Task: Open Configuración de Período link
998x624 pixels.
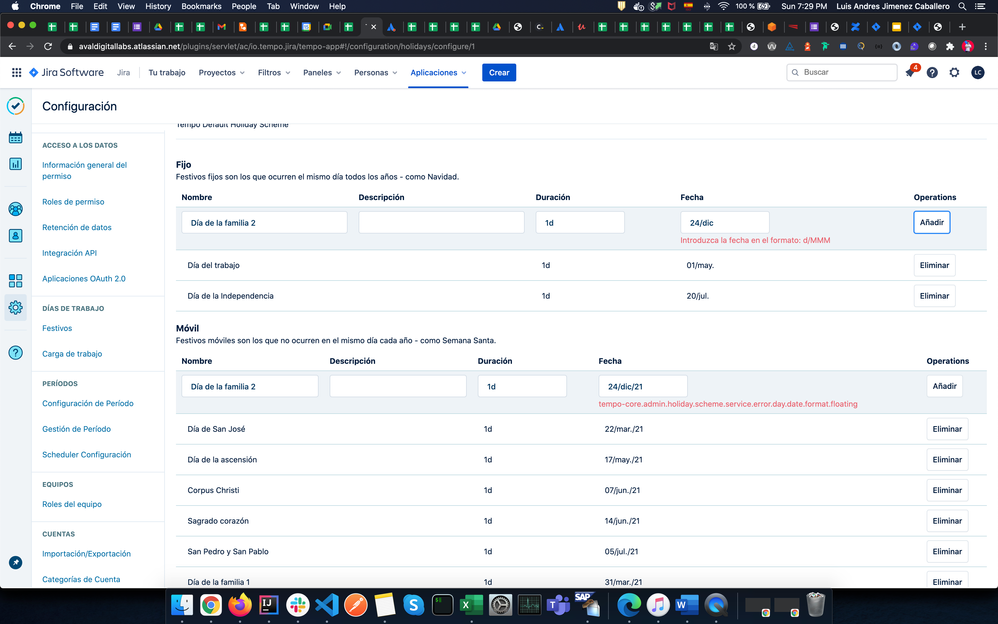Action: coord(88,403)
